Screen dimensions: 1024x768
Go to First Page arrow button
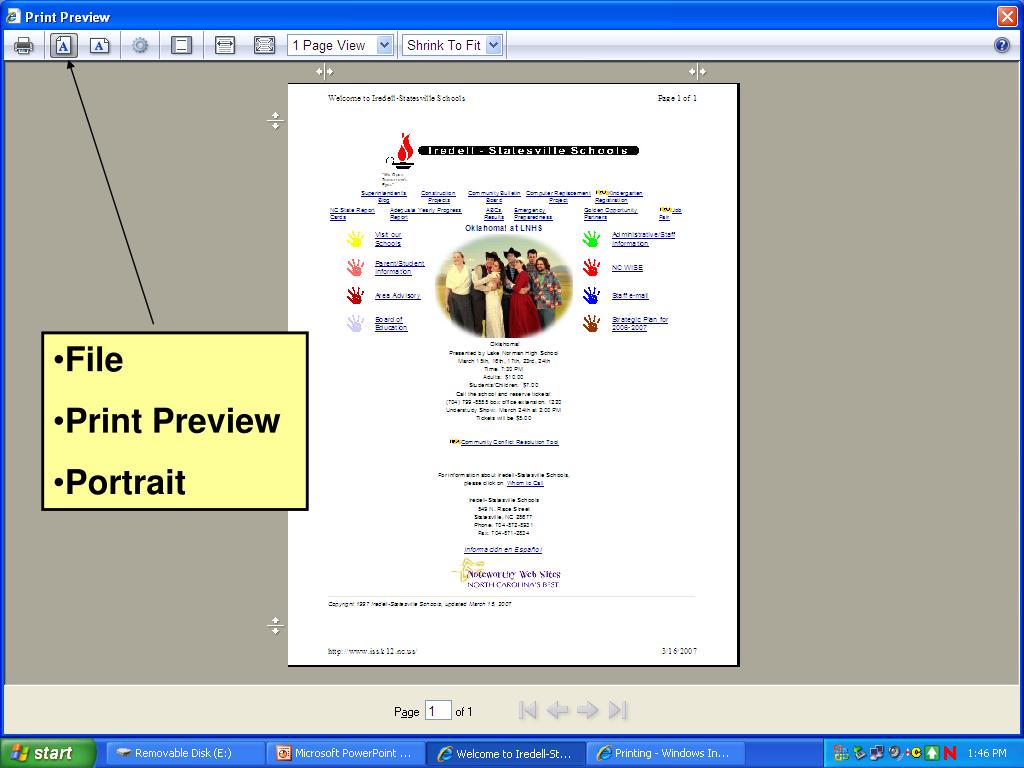tap(528, 710)
